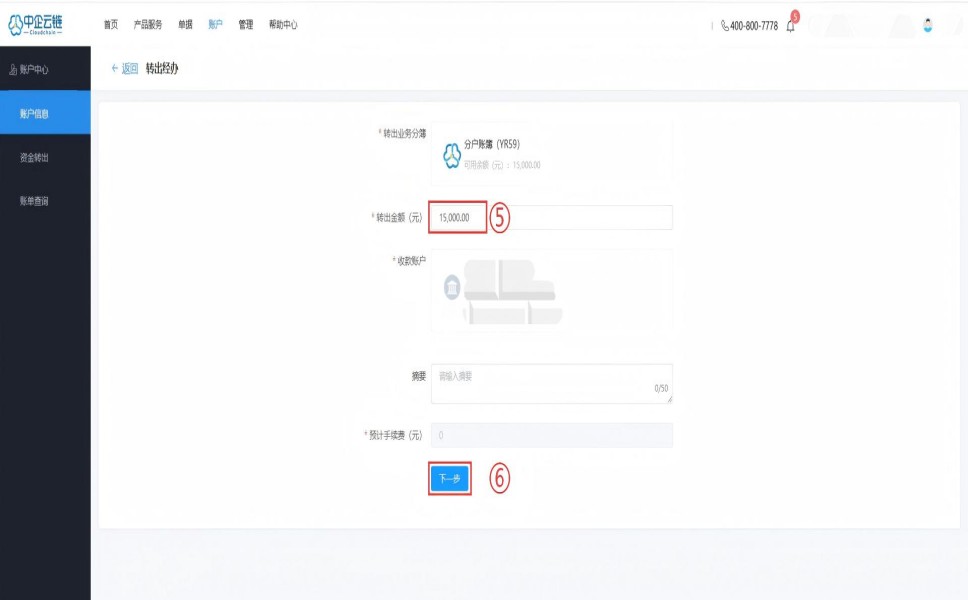Click the 返回 link

[130, 68]
